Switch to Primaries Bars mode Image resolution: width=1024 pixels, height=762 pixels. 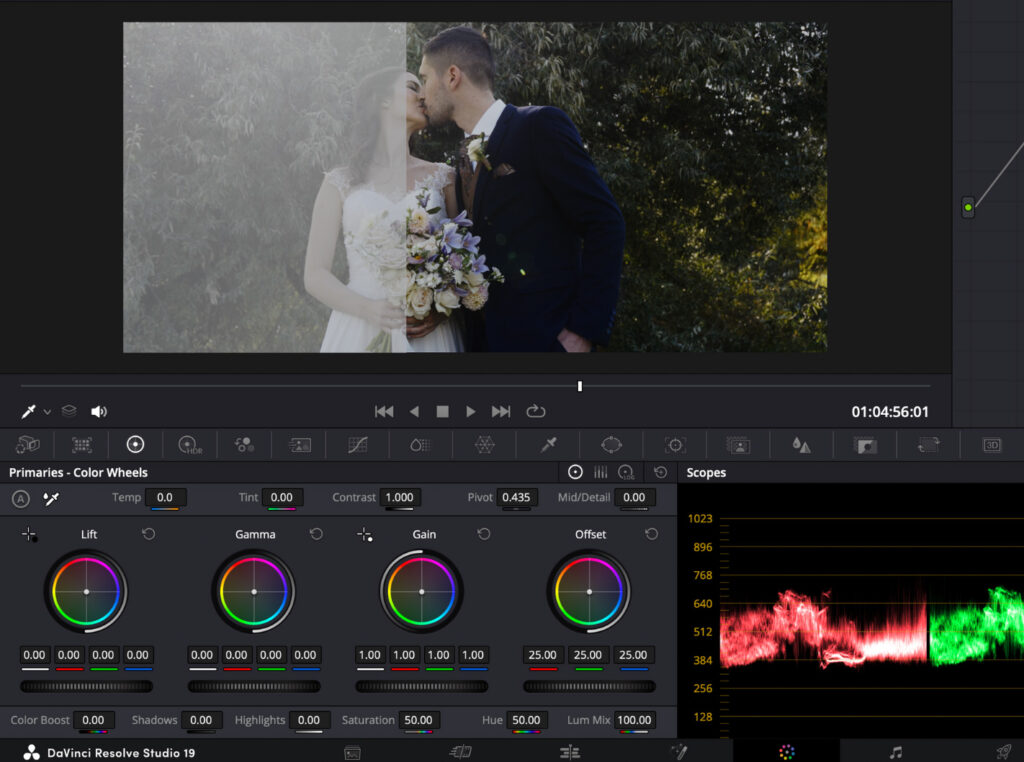coord(601,472)
